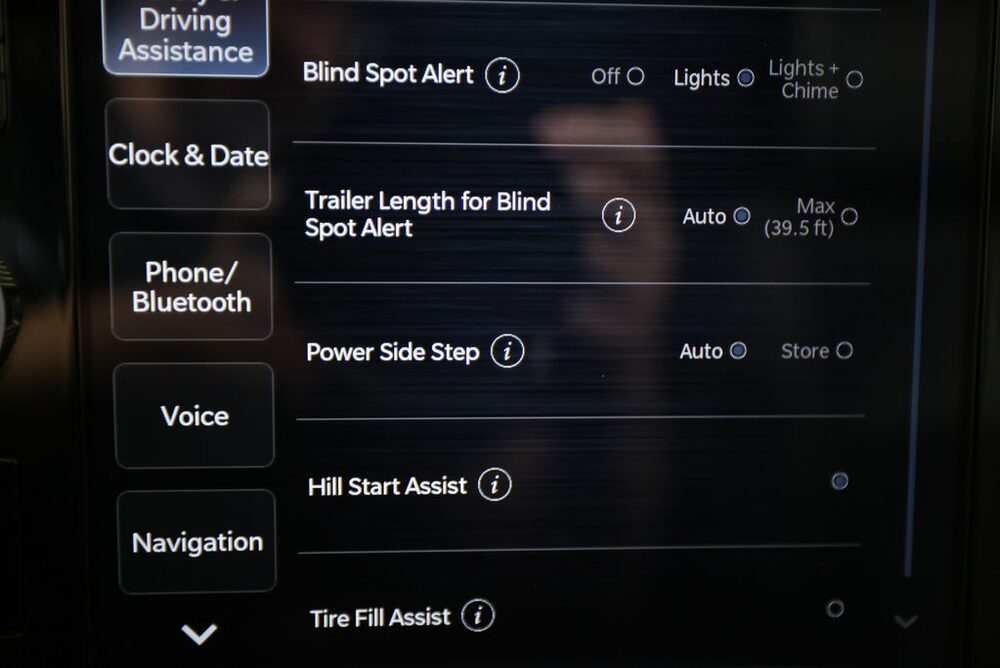Open Phone/Bluetooth settings

pyautogui.click(x=191, y=286)
